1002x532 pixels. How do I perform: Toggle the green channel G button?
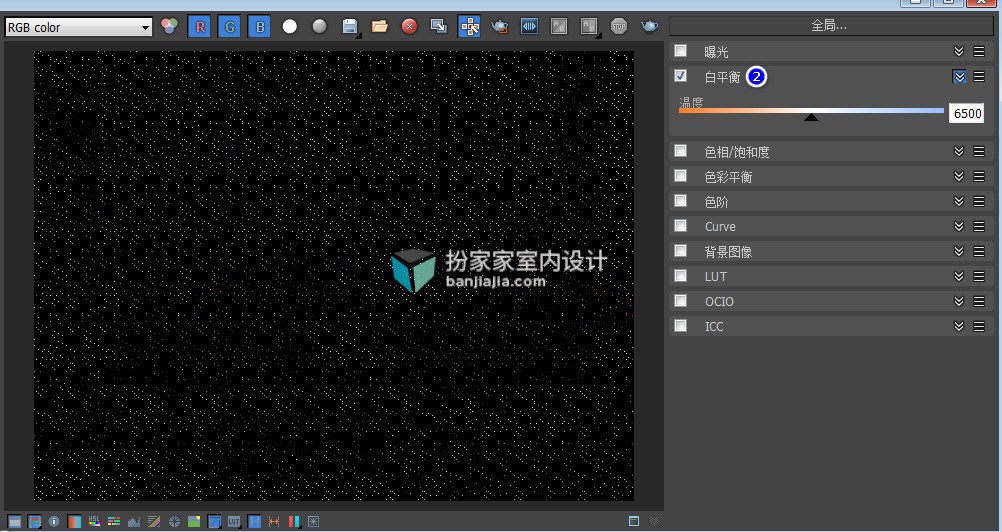click(229, 27)
